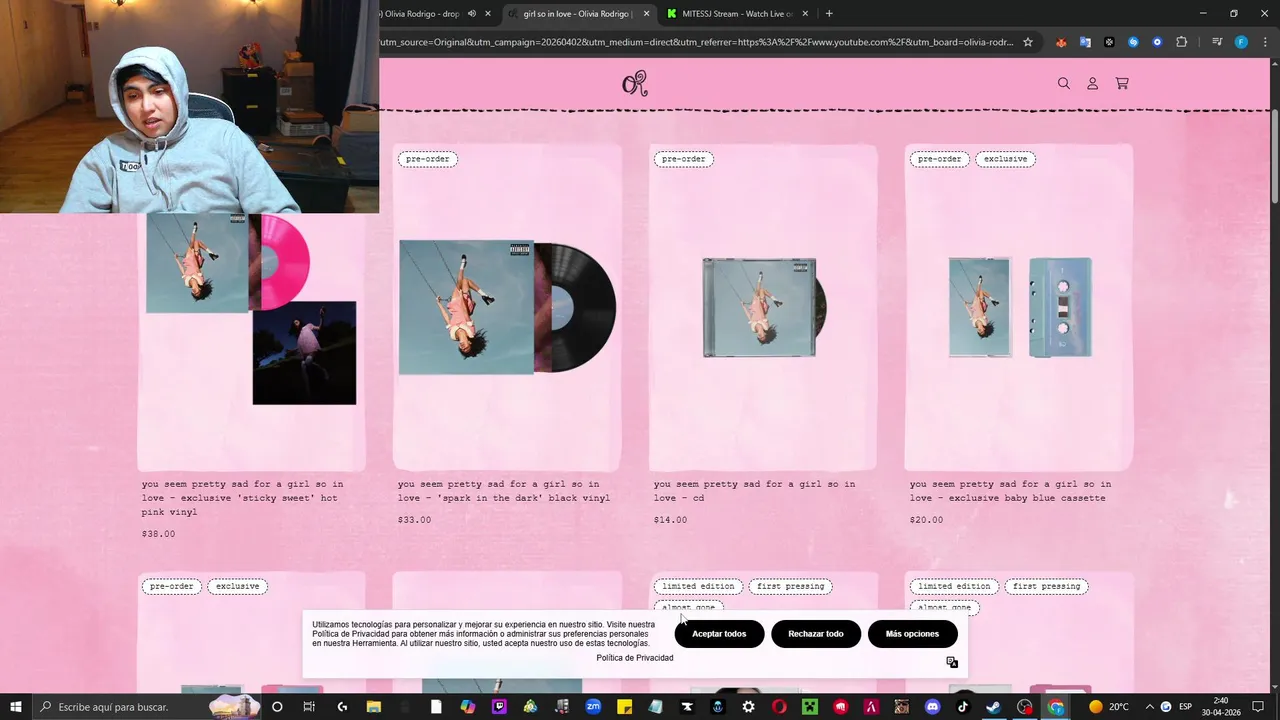This screenshot has width=1280, height=720.
Task: Click the CD product image
Action: click(x=764, y=307)
